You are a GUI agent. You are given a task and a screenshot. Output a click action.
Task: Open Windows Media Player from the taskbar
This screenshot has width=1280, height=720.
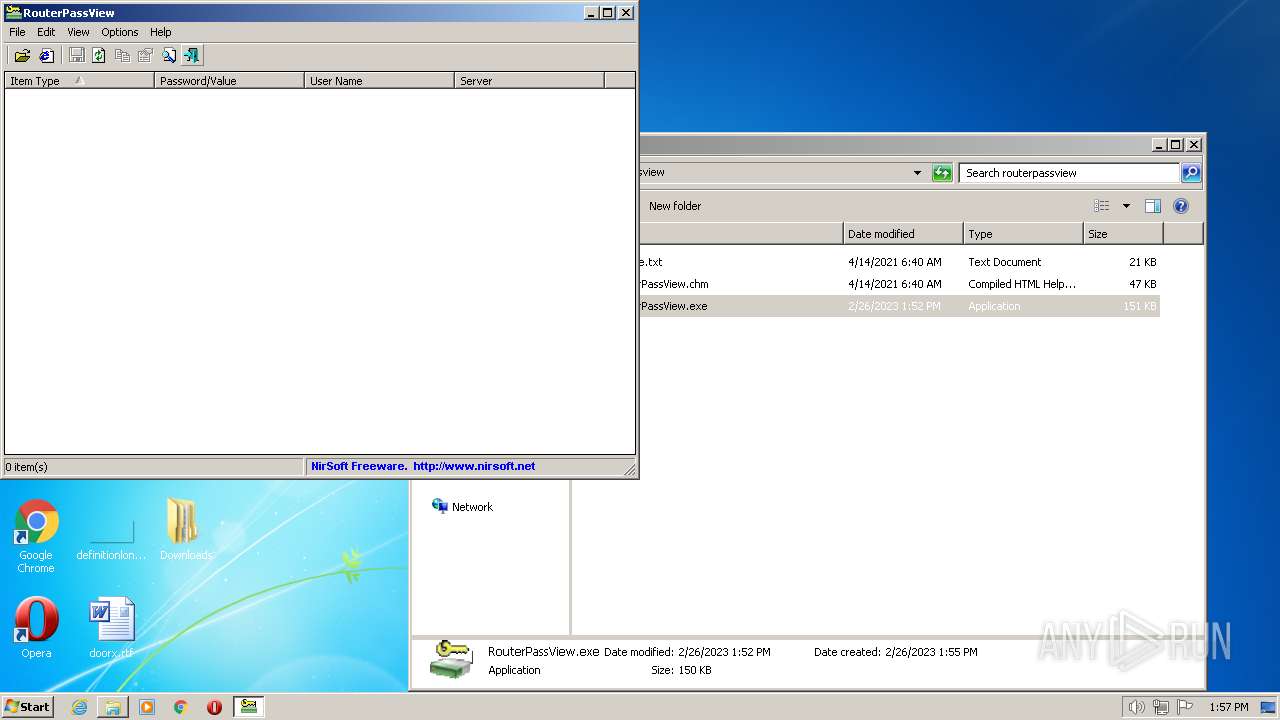(147, 707)
